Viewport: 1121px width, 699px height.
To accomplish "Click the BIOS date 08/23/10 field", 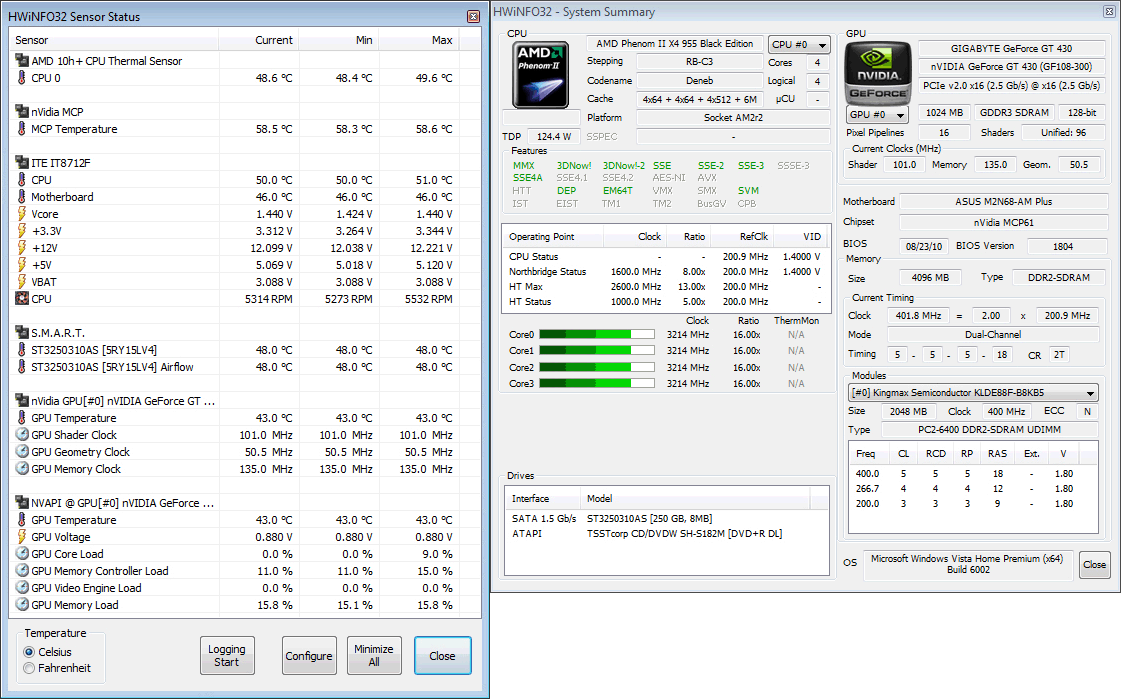I will click(x=924, y=246).
